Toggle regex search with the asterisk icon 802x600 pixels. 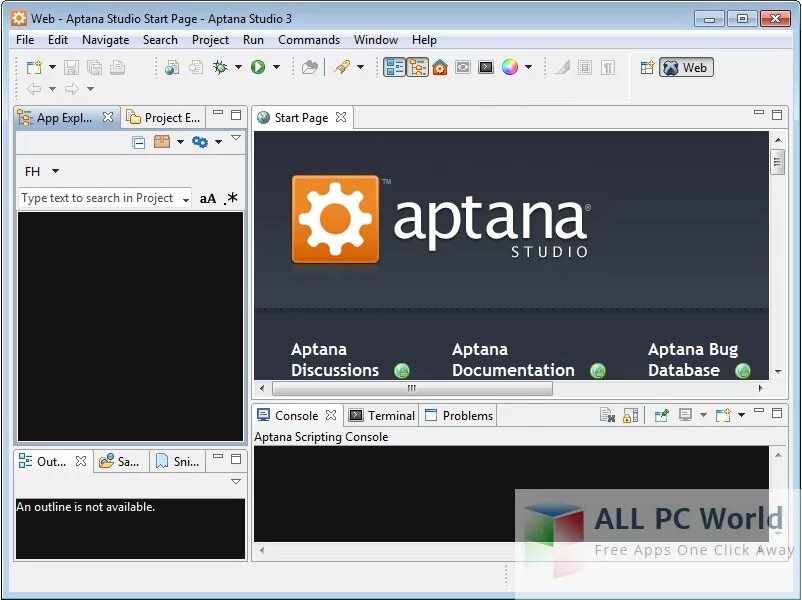231,197
